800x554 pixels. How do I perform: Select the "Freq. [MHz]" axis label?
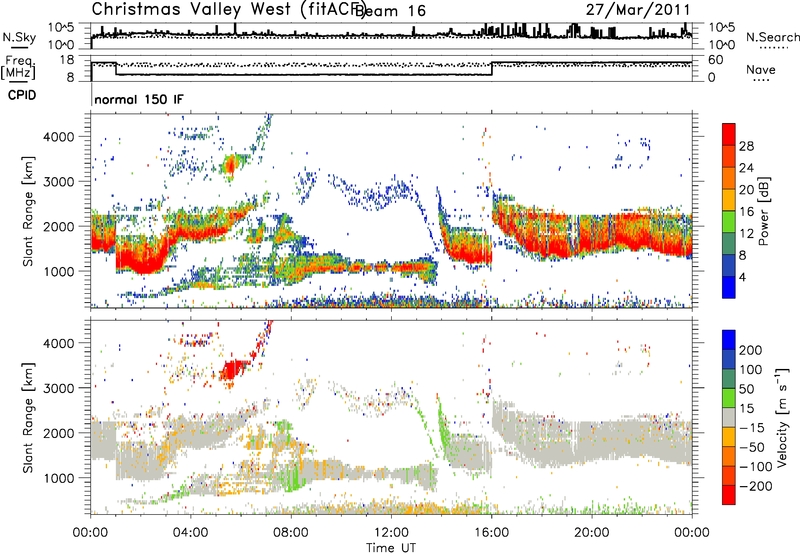pyautogui.click(x=19, y=67)
